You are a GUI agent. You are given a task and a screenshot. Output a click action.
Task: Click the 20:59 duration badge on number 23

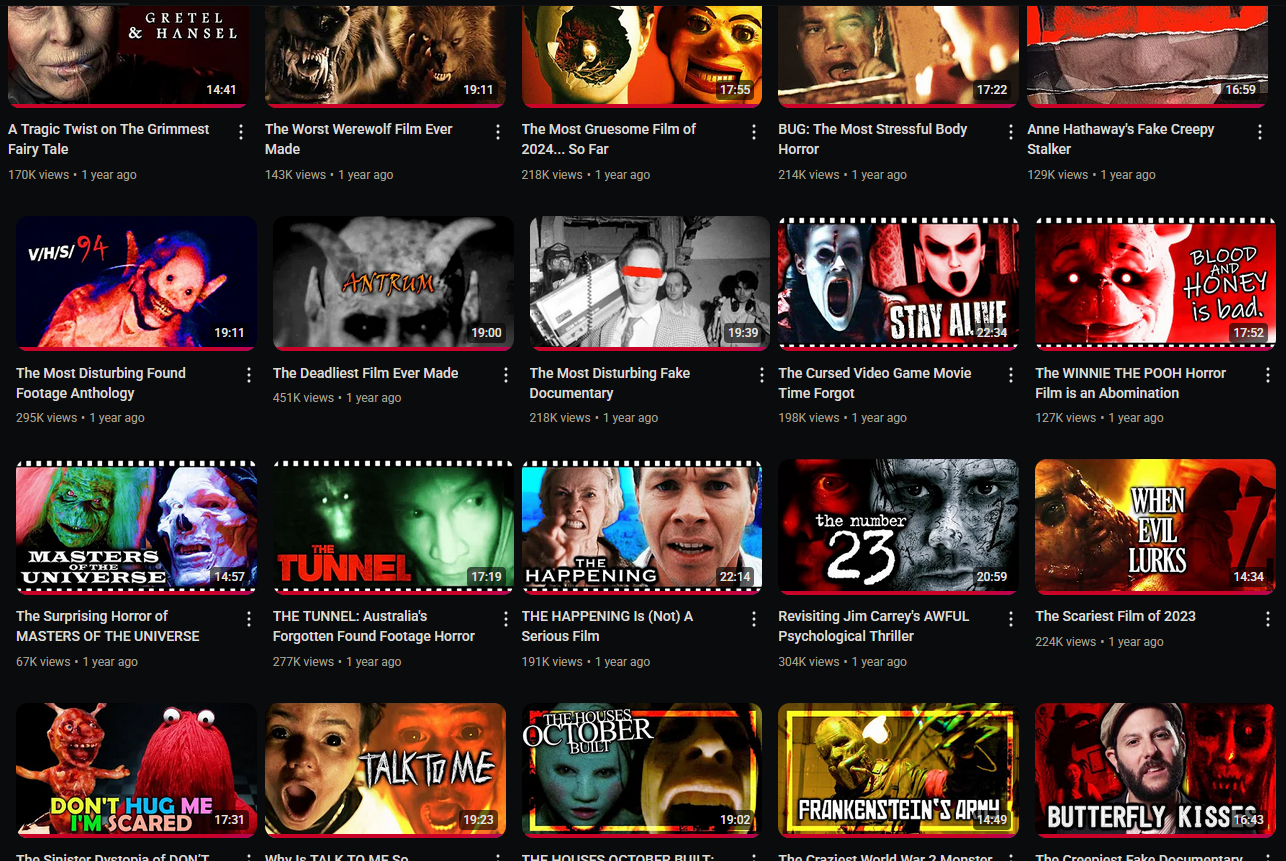click(x=991, y=577)
